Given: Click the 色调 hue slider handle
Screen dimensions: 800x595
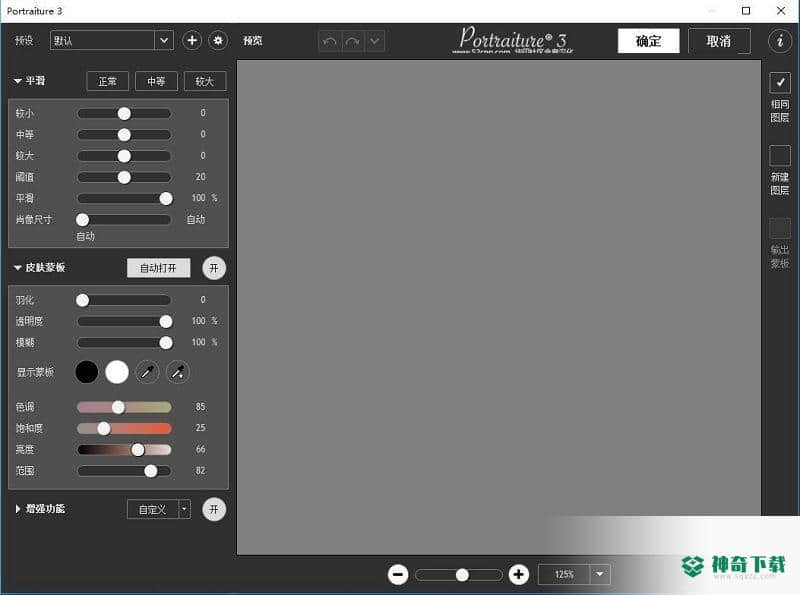Looking at the screenshot, I should pyautogui.click(x=118, y=407).
